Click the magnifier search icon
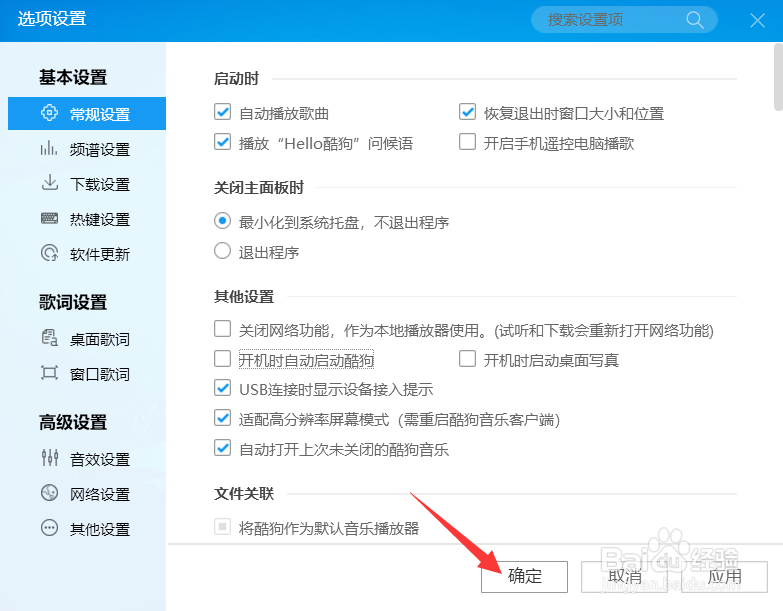 [x=695, y=20]
